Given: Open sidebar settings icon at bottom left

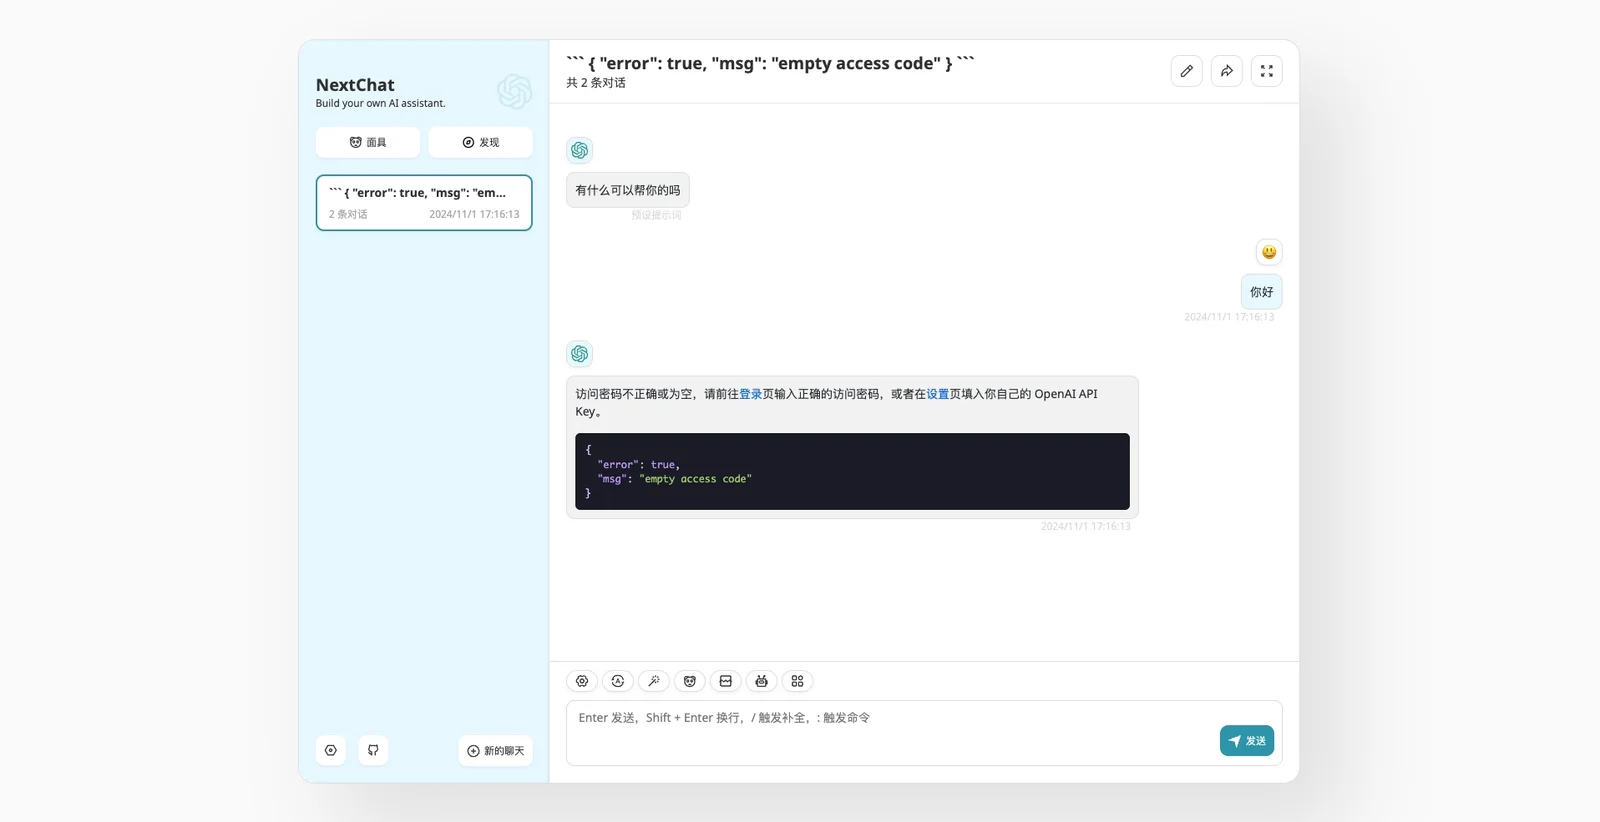Looking at the screenshot, I should coord(331,750).
